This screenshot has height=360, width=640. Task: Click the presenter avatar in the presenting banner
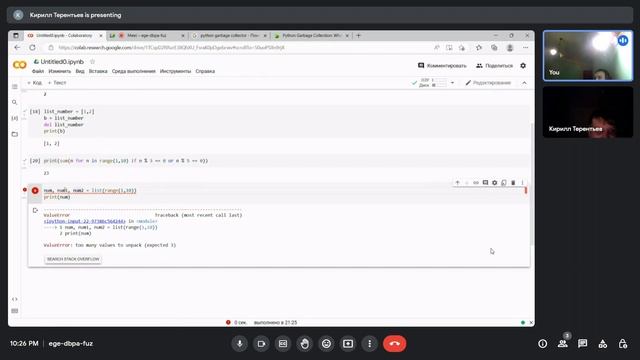point(18,15)
